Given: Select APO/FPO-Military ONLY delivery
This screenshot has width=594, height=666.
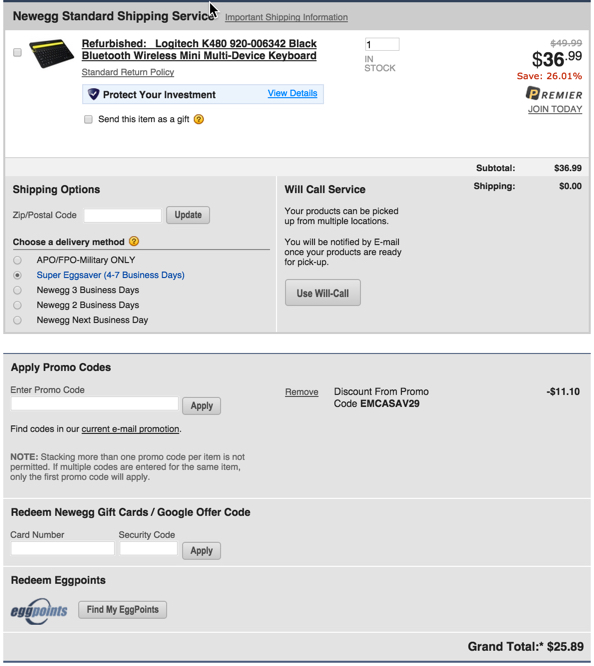Looking at the screenshot, I should [17, 260].
